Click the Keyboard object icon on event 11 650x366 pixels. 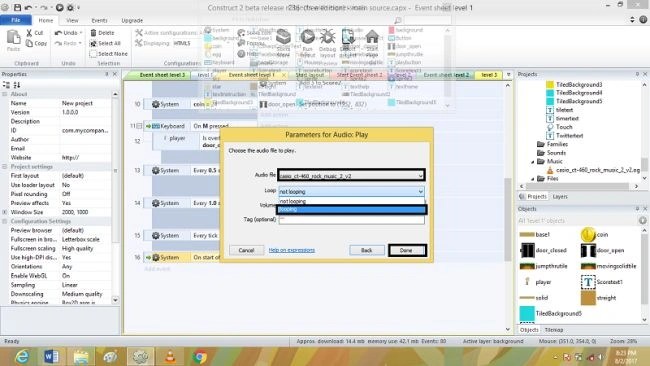[155, 126]
